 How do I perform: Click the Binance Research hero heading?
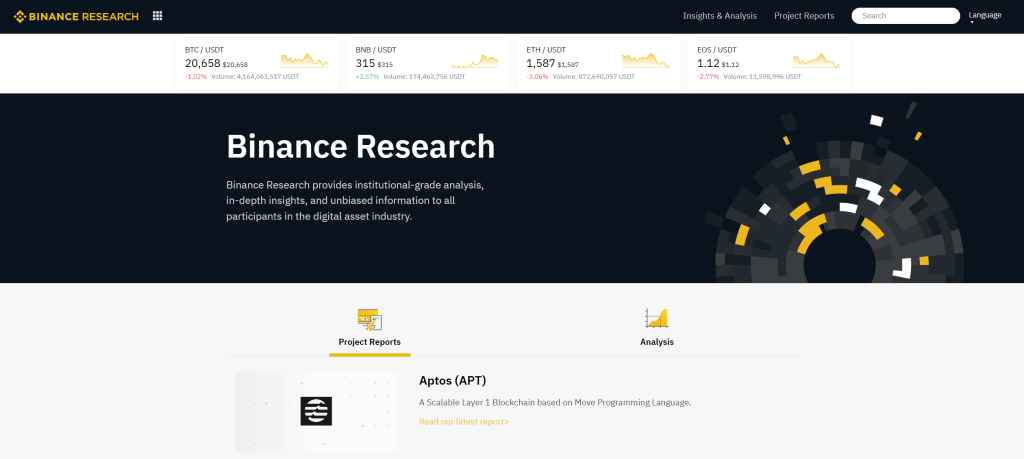(x=360, y=146)
